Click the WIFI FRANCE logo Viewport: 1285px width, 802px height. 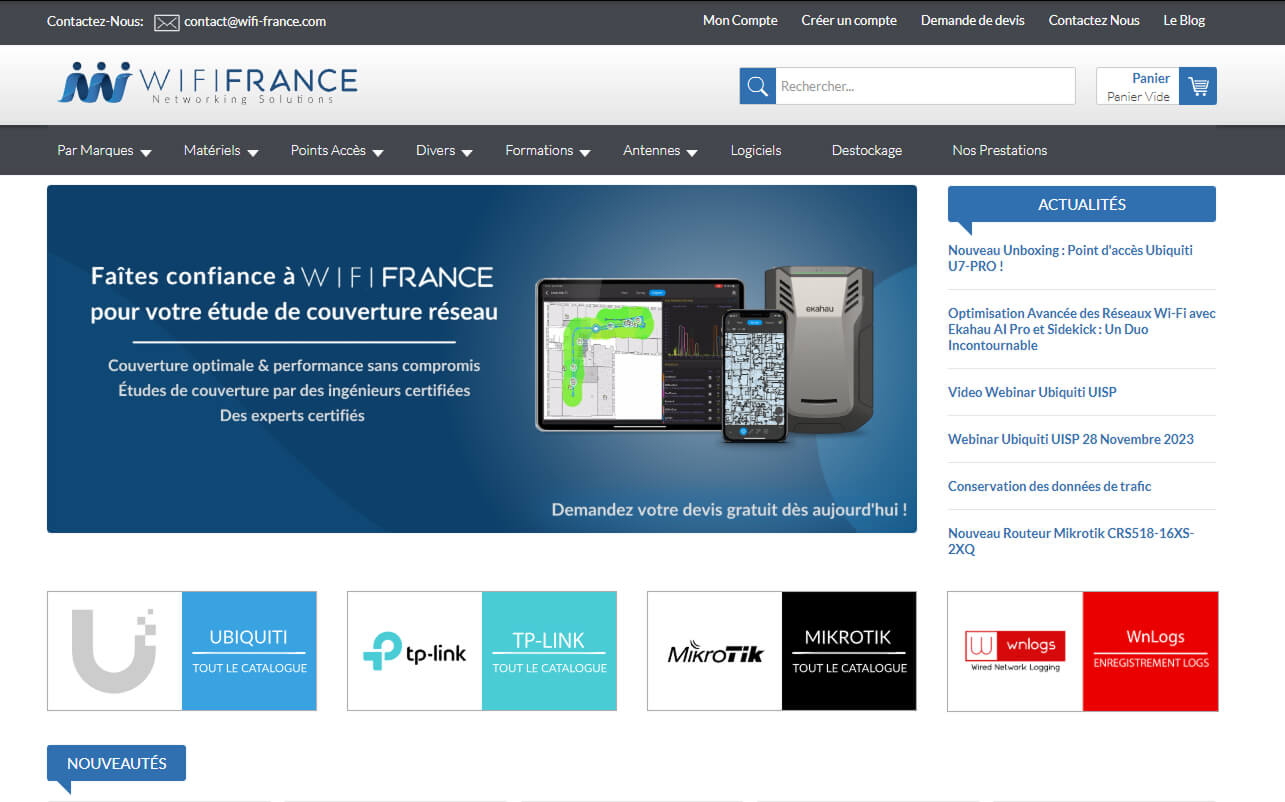[207, 84]
